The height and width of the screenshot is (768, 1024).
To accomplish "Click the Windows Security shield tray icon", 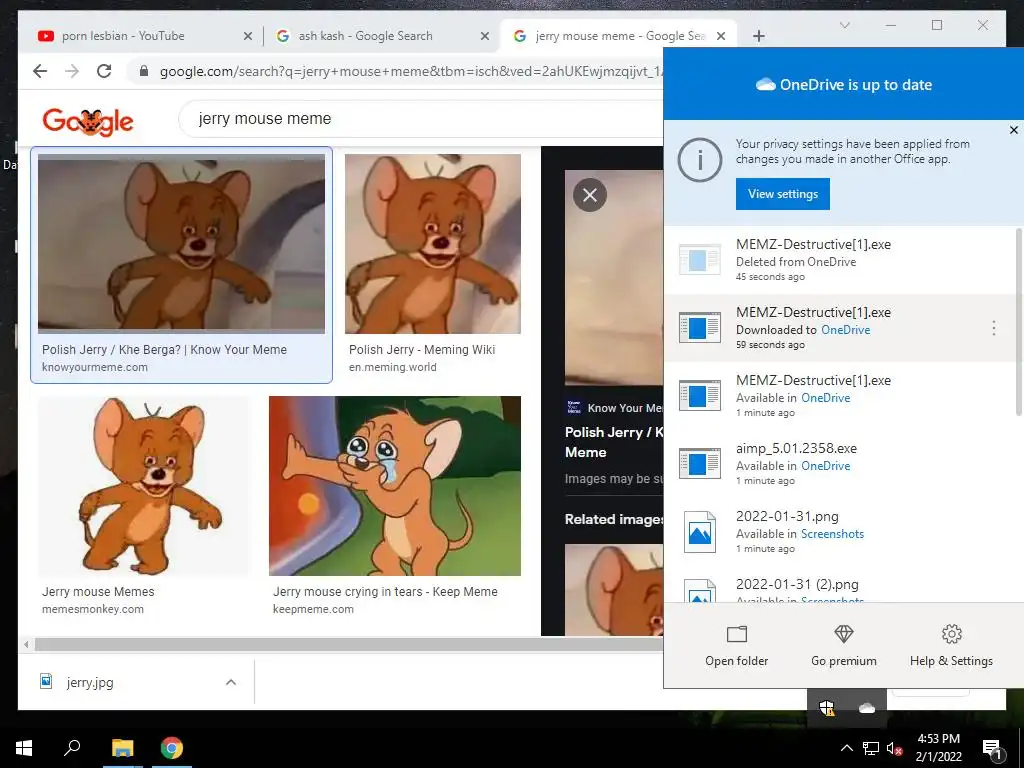I will [827, 707].
